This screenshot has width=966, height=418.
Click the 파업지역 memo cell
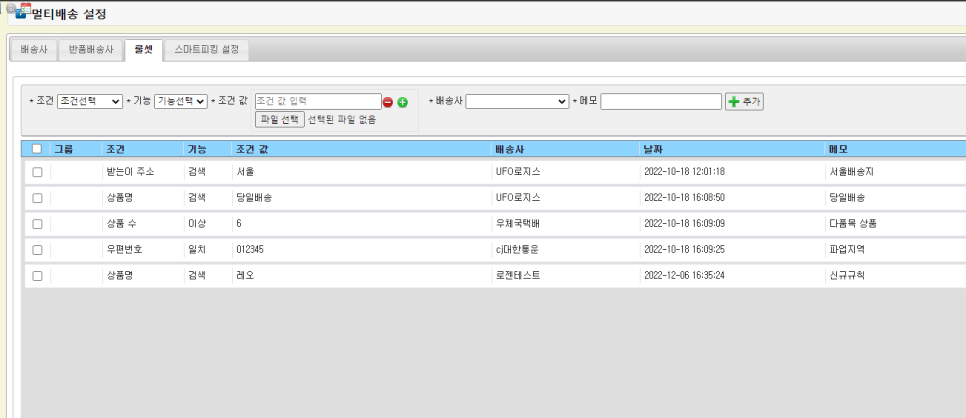click(x=847, y=250)
